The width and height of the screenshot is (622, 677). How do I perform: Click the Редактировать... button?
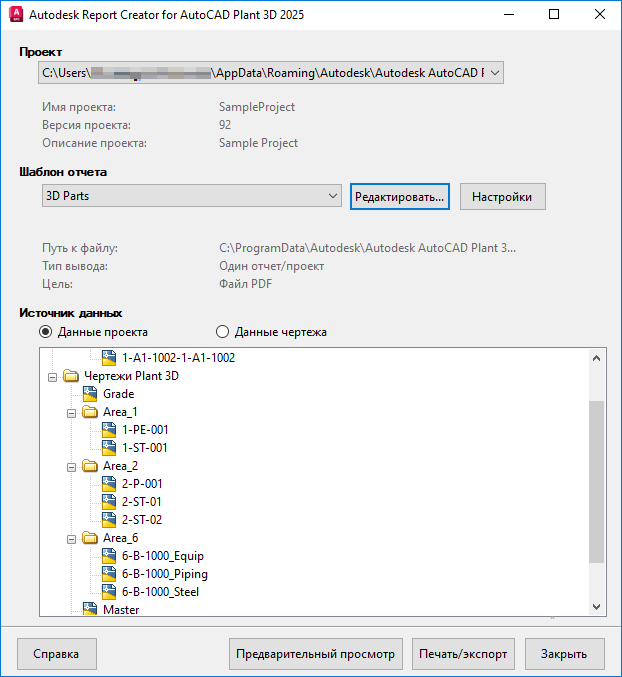click(400, 196)
